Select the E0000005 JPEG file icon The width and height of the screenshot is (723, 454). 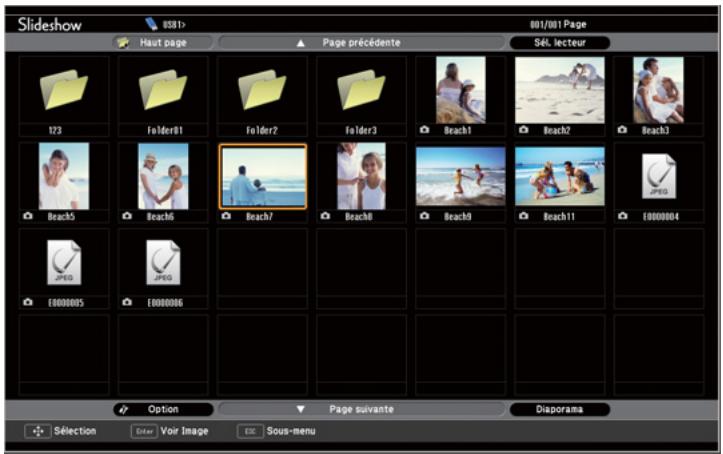tap(64, 262)
